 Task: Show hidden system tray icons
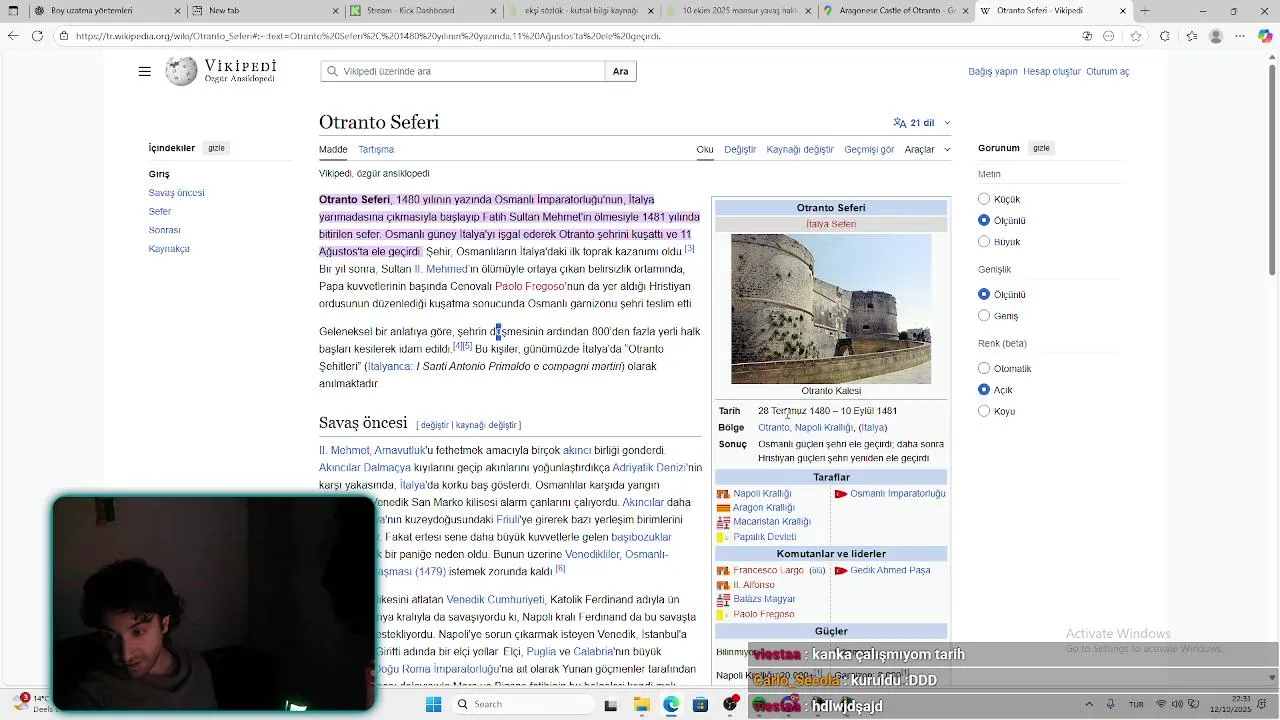coord(1089,704)
